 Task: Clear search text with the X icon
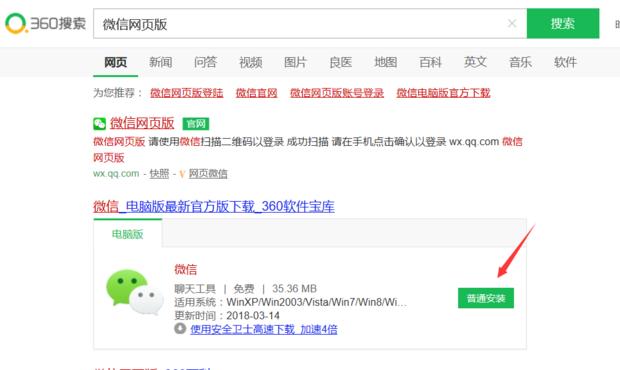[512, 24]
